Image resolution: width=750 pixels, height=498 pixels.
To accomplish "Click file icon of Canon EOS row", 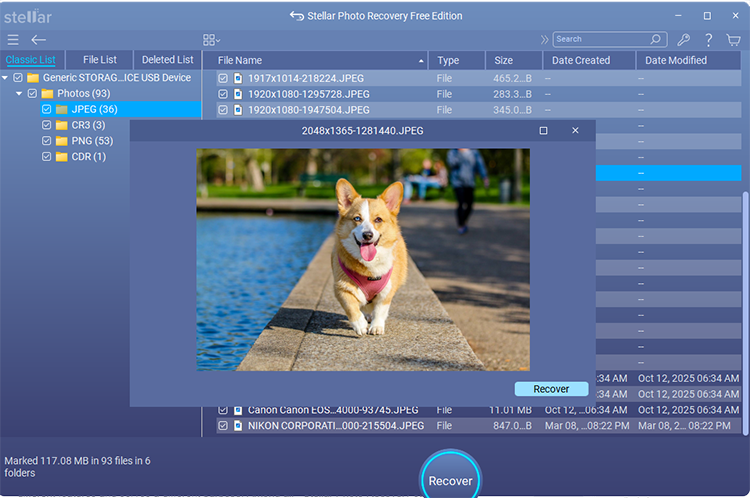I will pos(238,410).
